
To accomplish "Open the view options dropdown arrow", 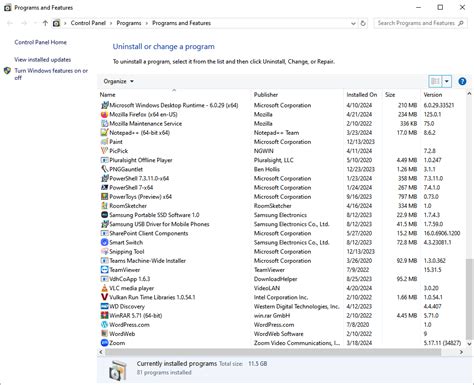I will click(447, 81).
